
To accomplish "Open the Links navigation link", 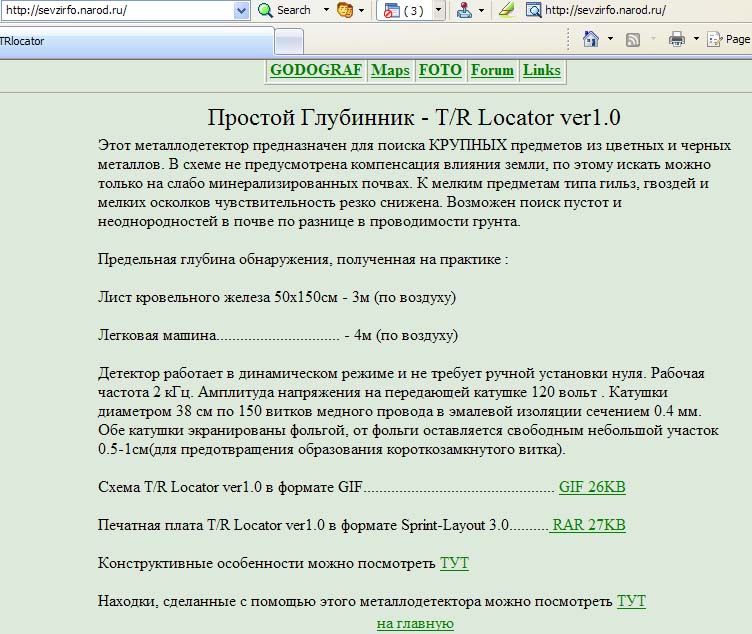I will [x=541, y=70].
